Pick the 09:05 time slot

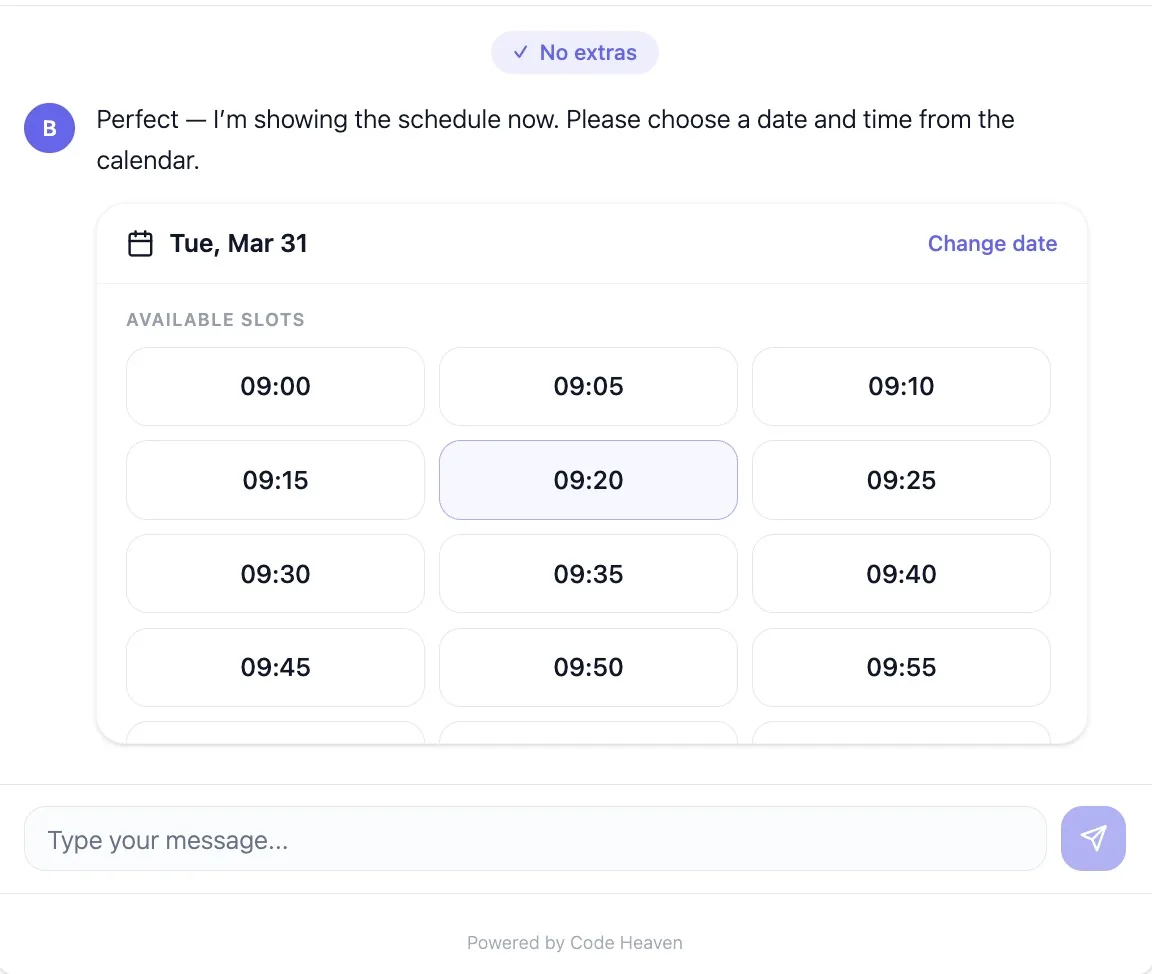click(588, 387)
